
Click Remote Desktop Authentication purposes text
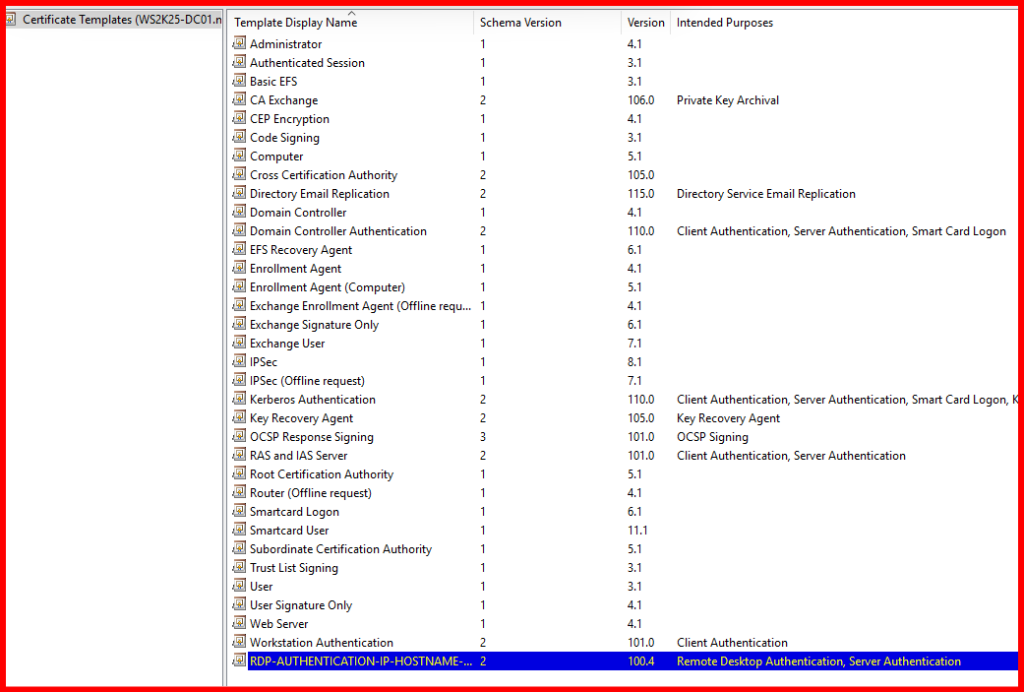tap(819, 662)
